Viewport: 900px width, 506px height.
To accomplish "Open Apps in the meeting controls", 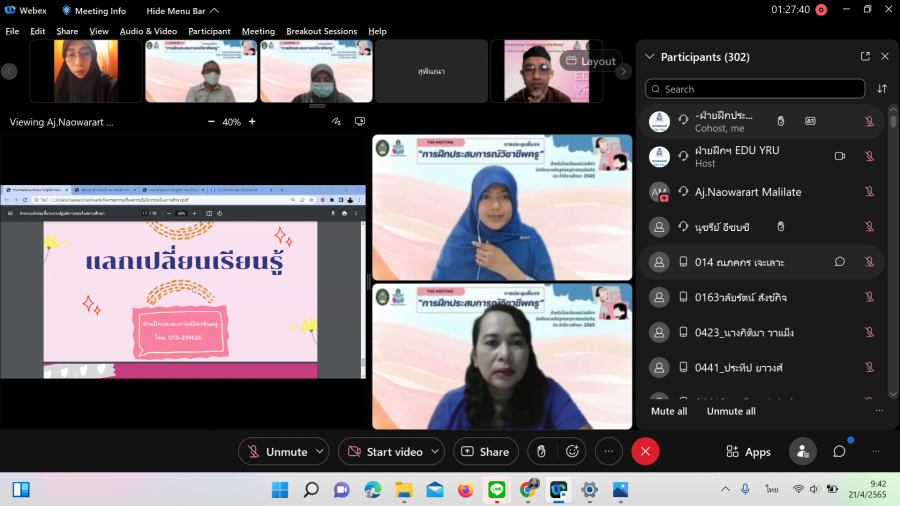I will click(748, 452).
